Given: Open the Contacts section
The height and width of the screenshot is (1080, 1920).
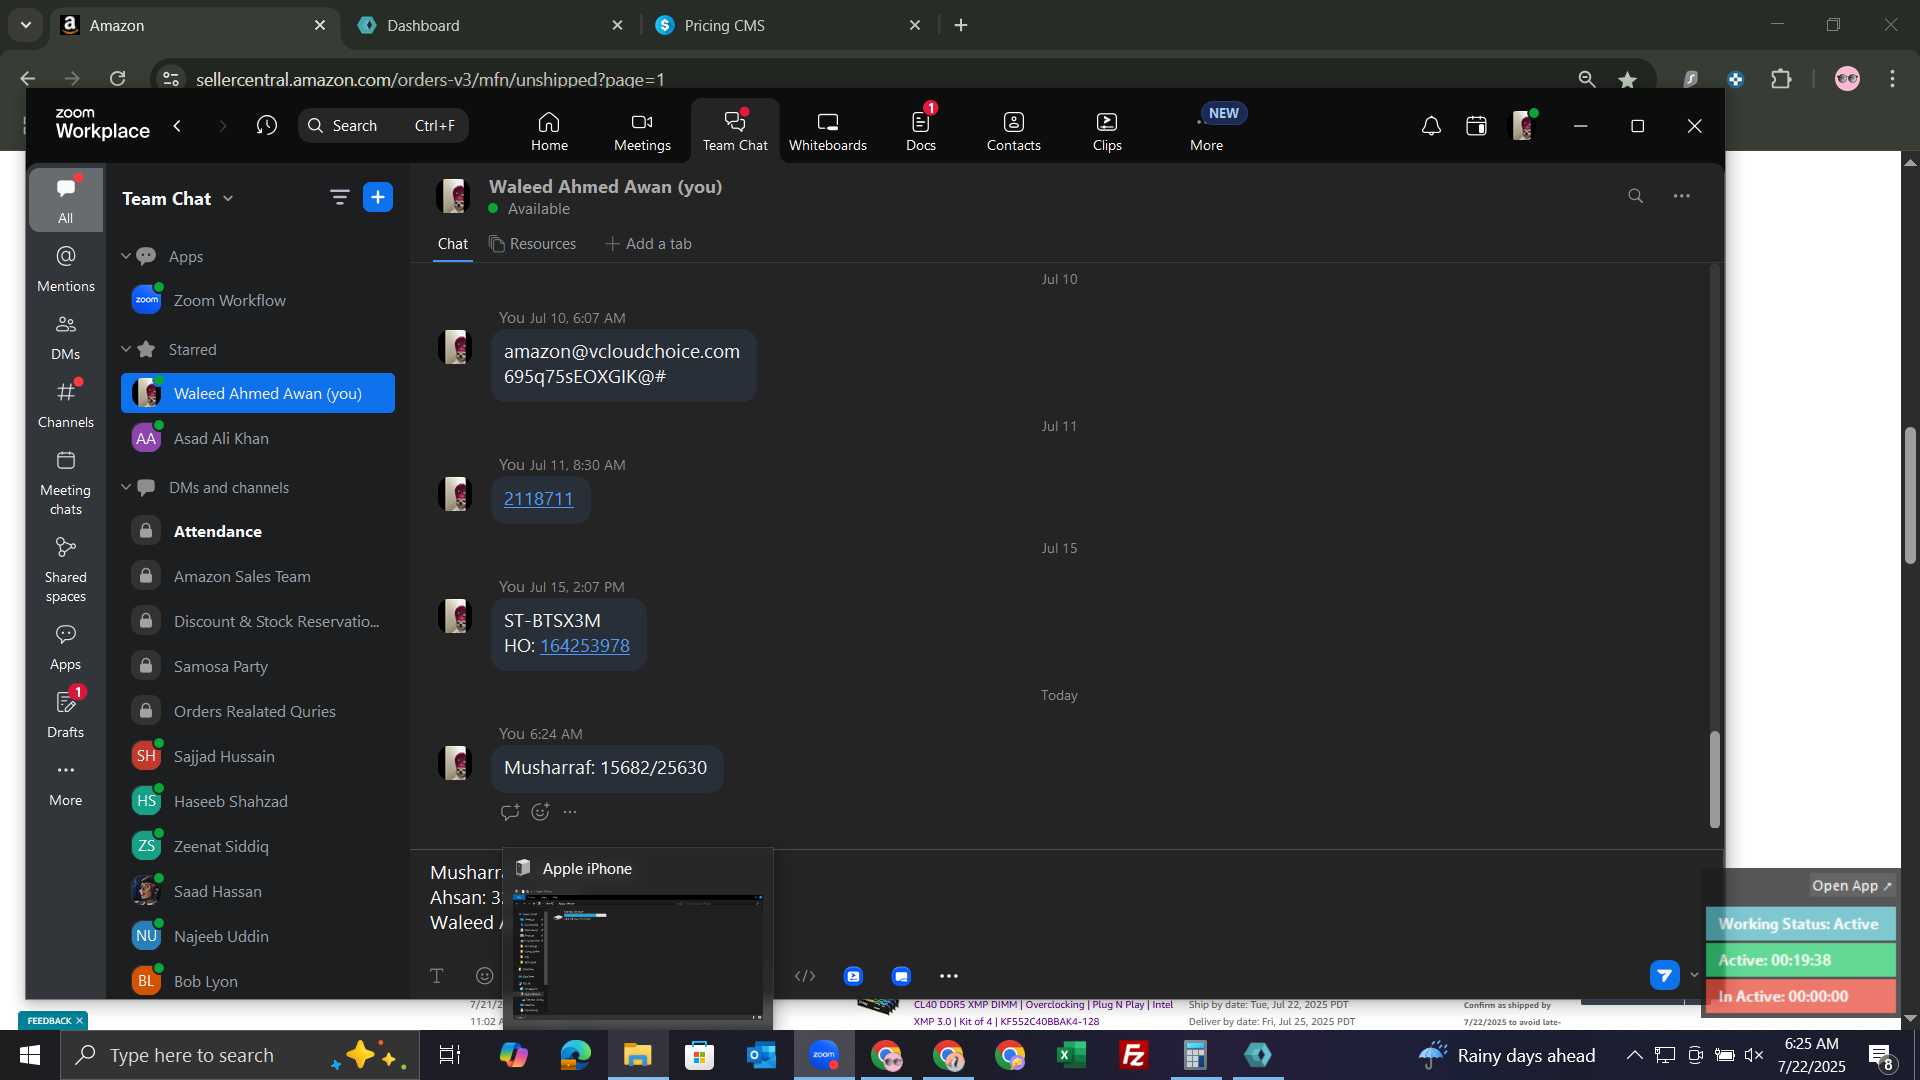Looking at the screenshot, I should [1014, 131].
